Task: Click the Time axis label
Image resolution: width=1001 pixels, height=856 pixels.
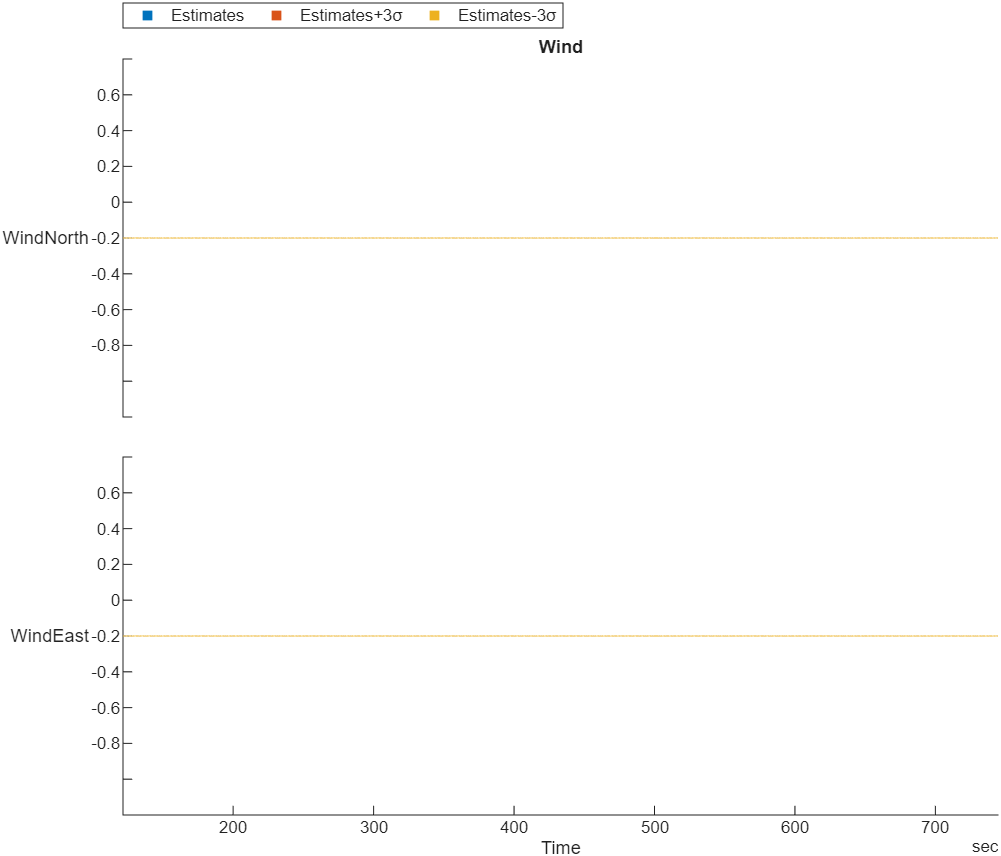Action: [561, 847]
